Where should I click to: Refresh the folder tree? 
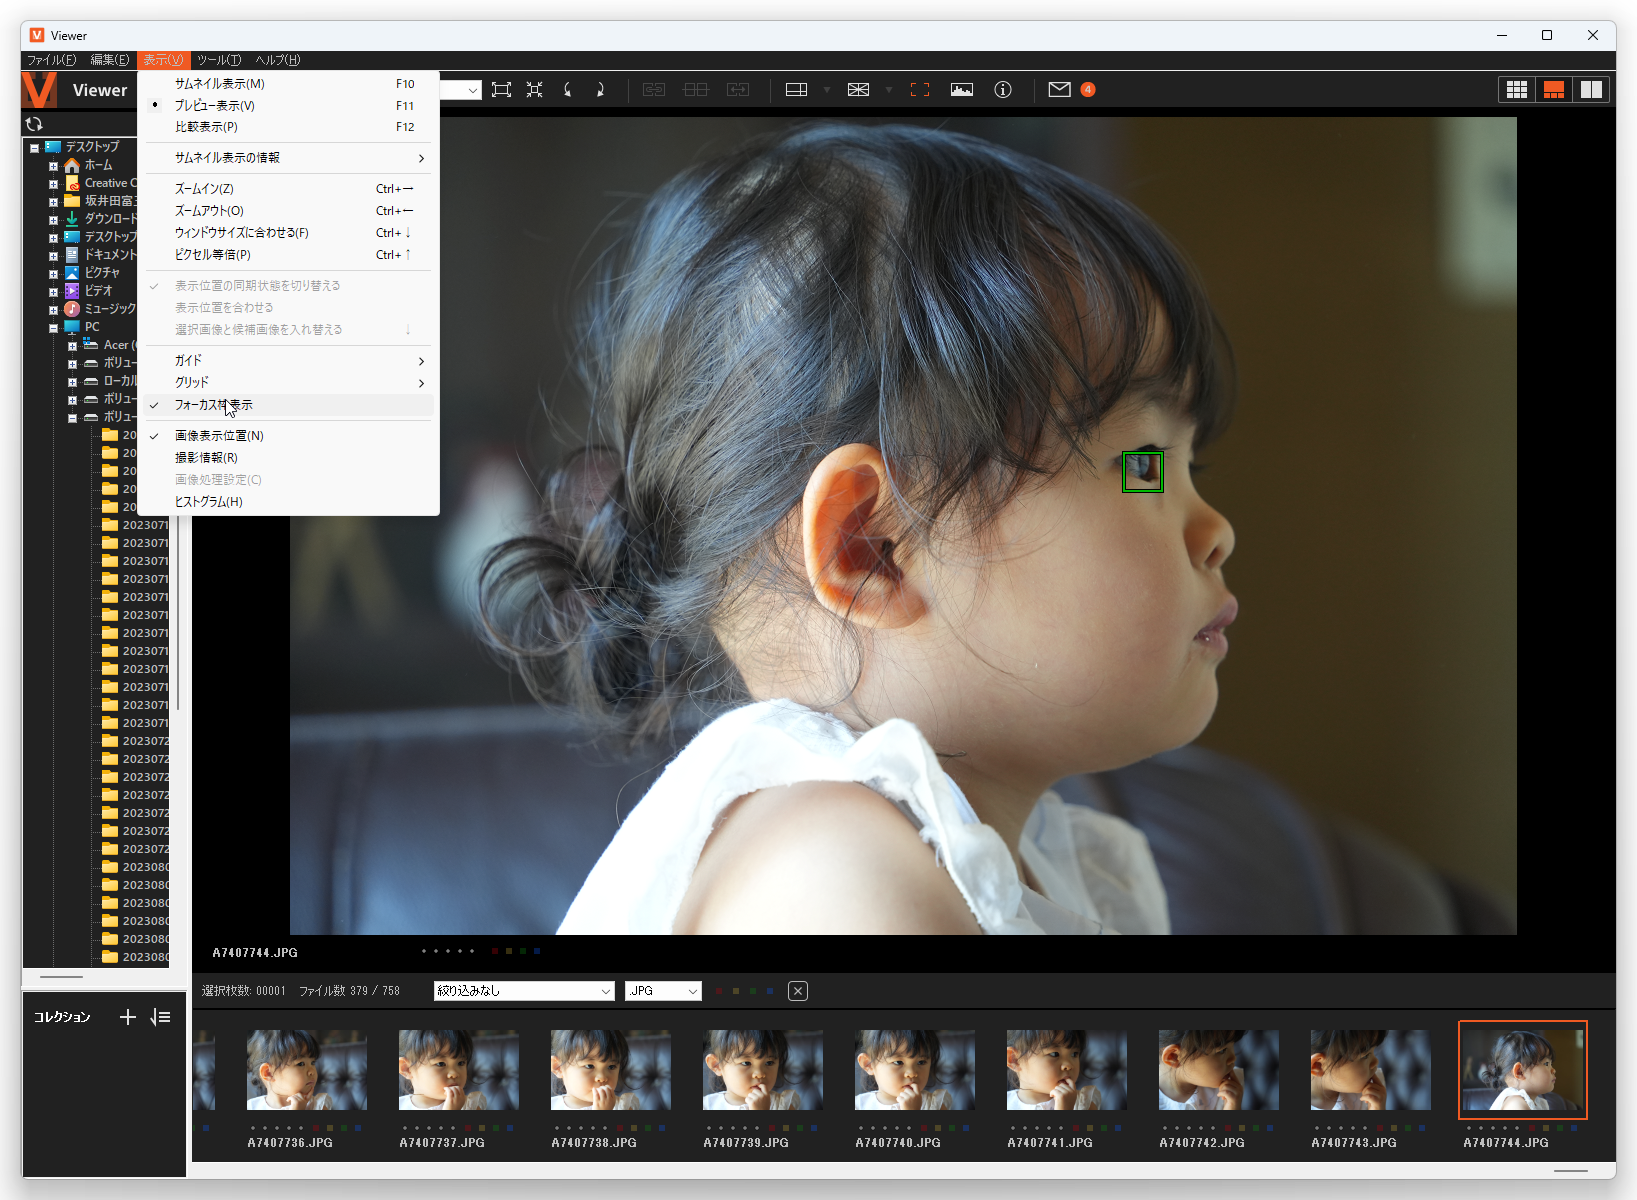[x=34, y=124]
